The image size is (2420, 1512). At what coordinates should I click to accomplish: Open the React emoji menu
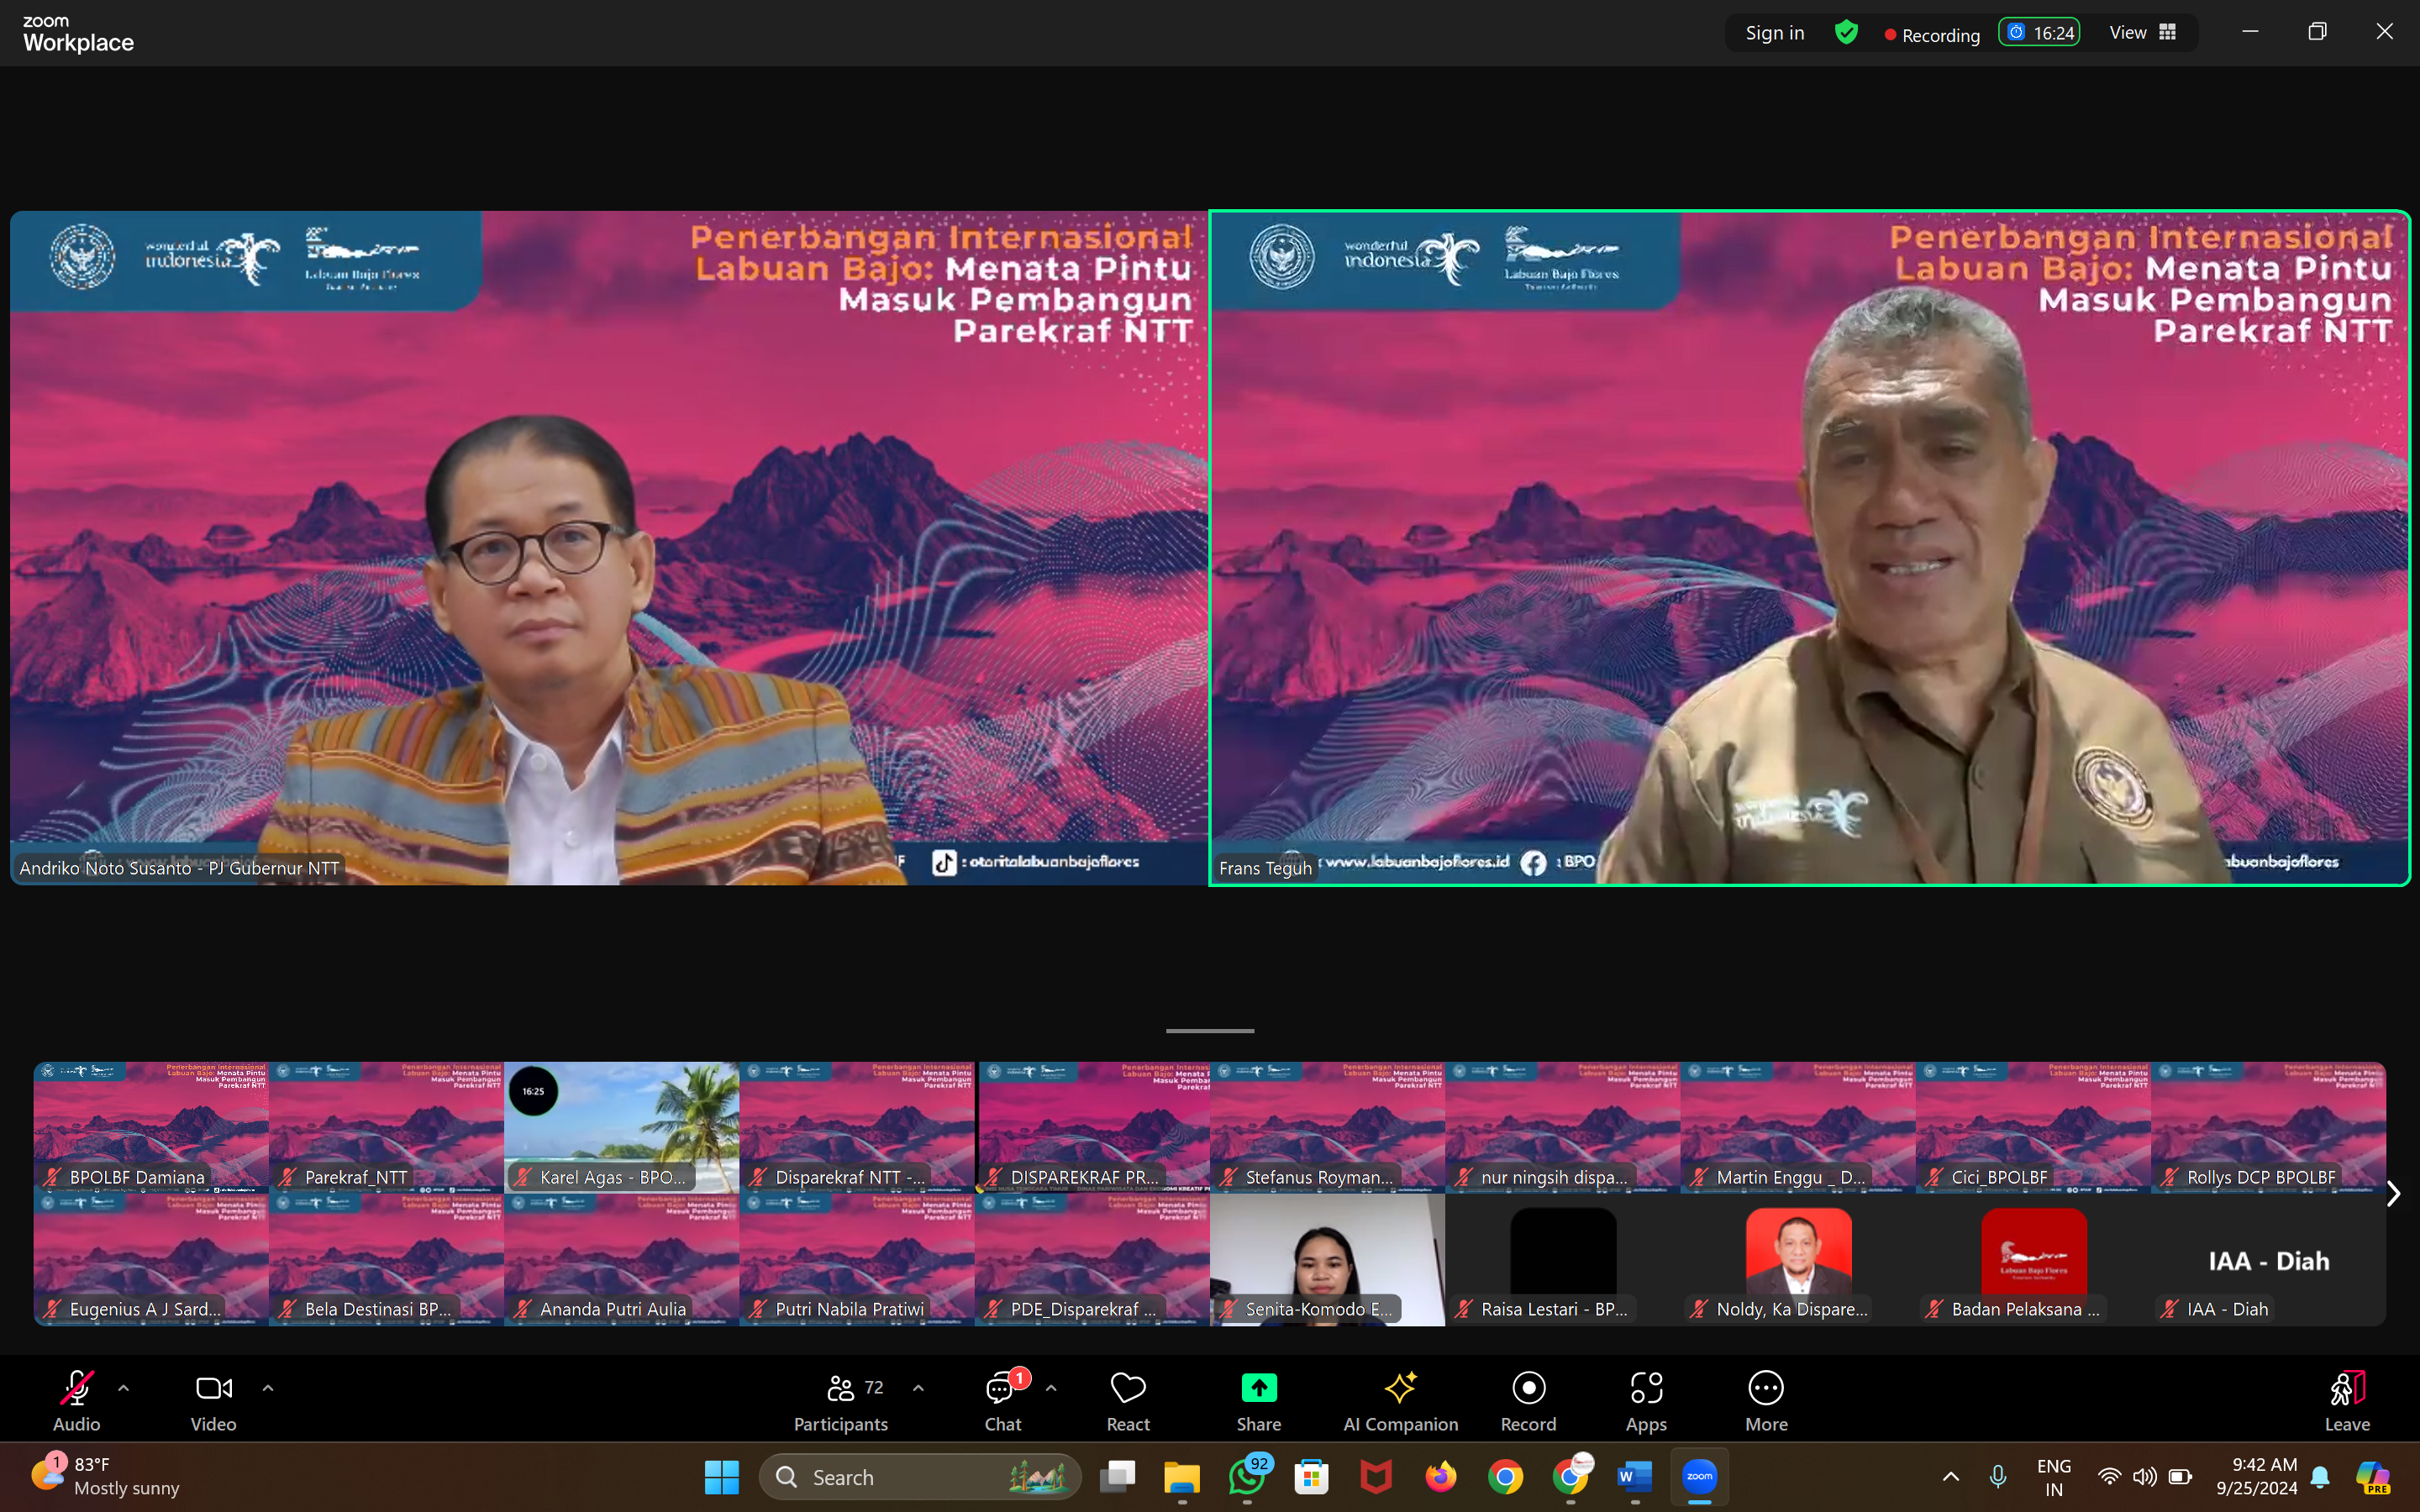(1127, 1401)
